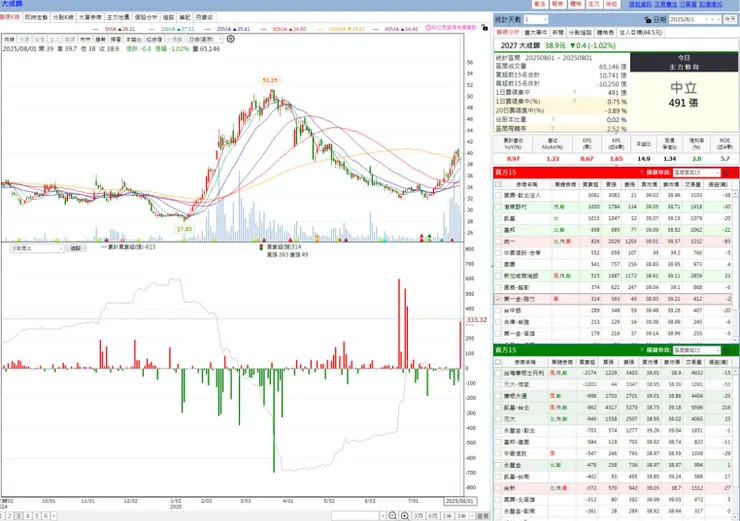Zoom in the chart with plus magnifier
Image resolution: width=740 pixels, height=521 pixels.
click(x=405, y=516)
